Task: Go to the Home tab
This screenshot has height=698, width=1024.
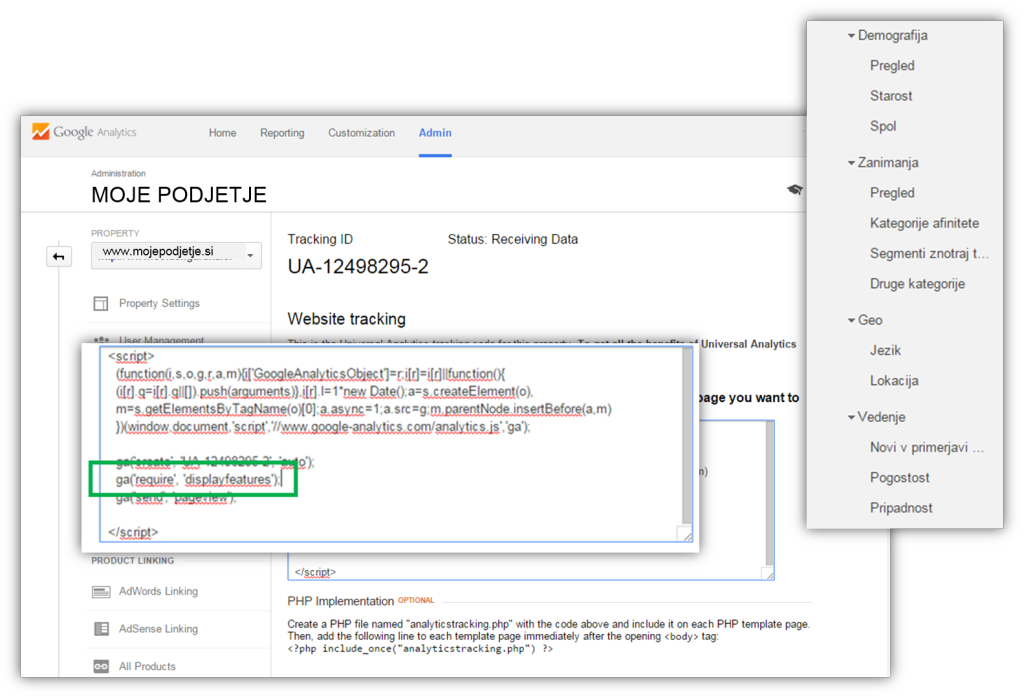Action: 222,133
